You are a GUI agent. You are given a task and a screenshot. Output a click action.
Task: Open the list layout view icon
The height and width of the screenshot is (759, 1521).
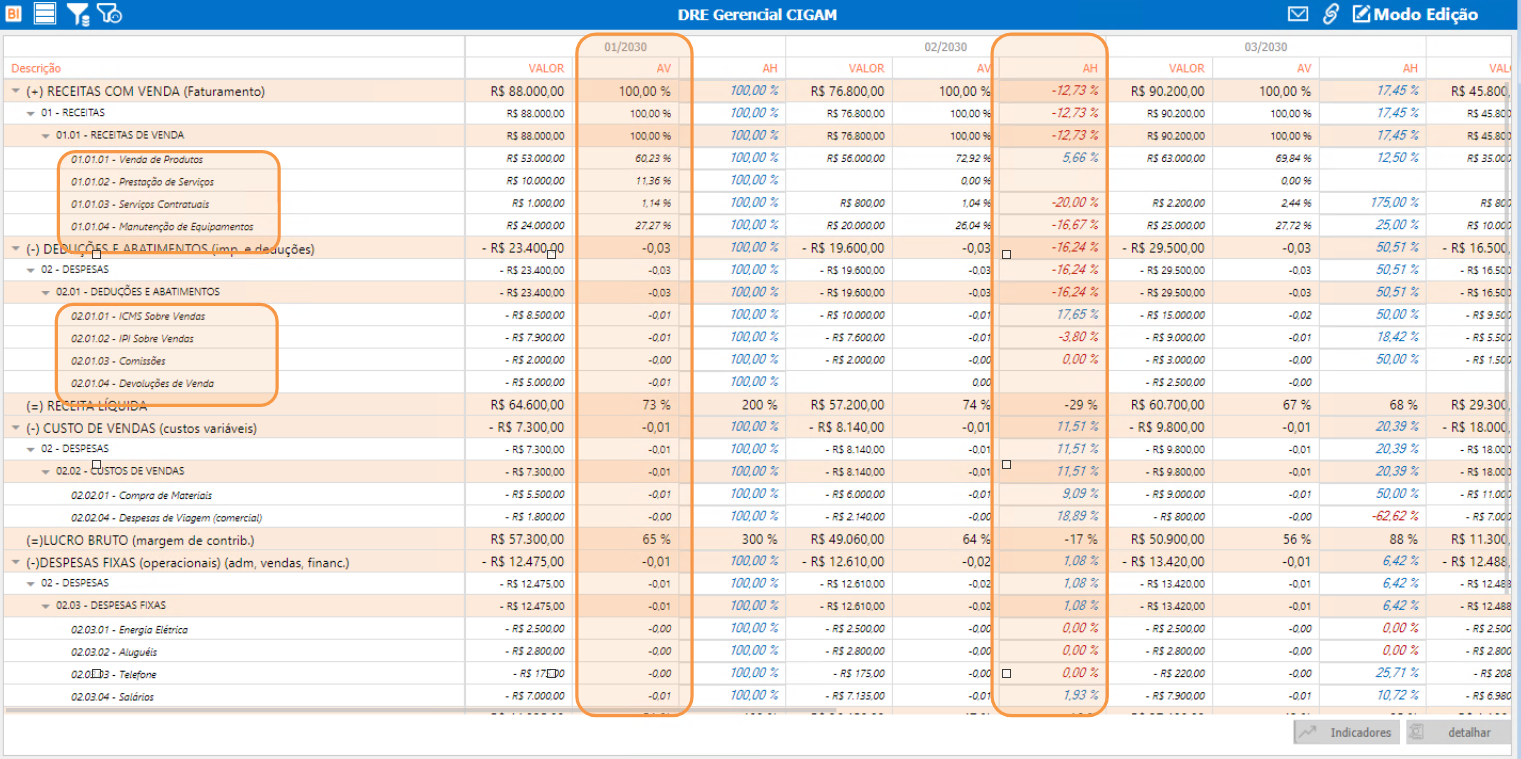tap(44, 14)
